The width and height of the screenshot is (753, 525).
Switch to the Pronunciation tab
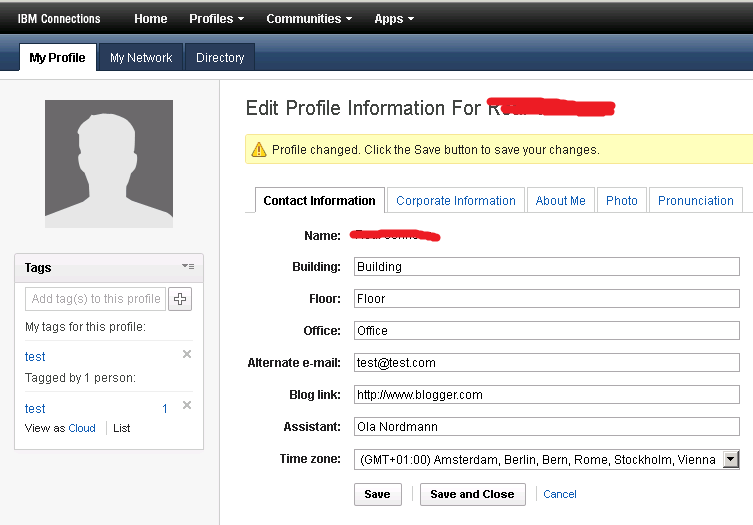(x=695, y=200)
